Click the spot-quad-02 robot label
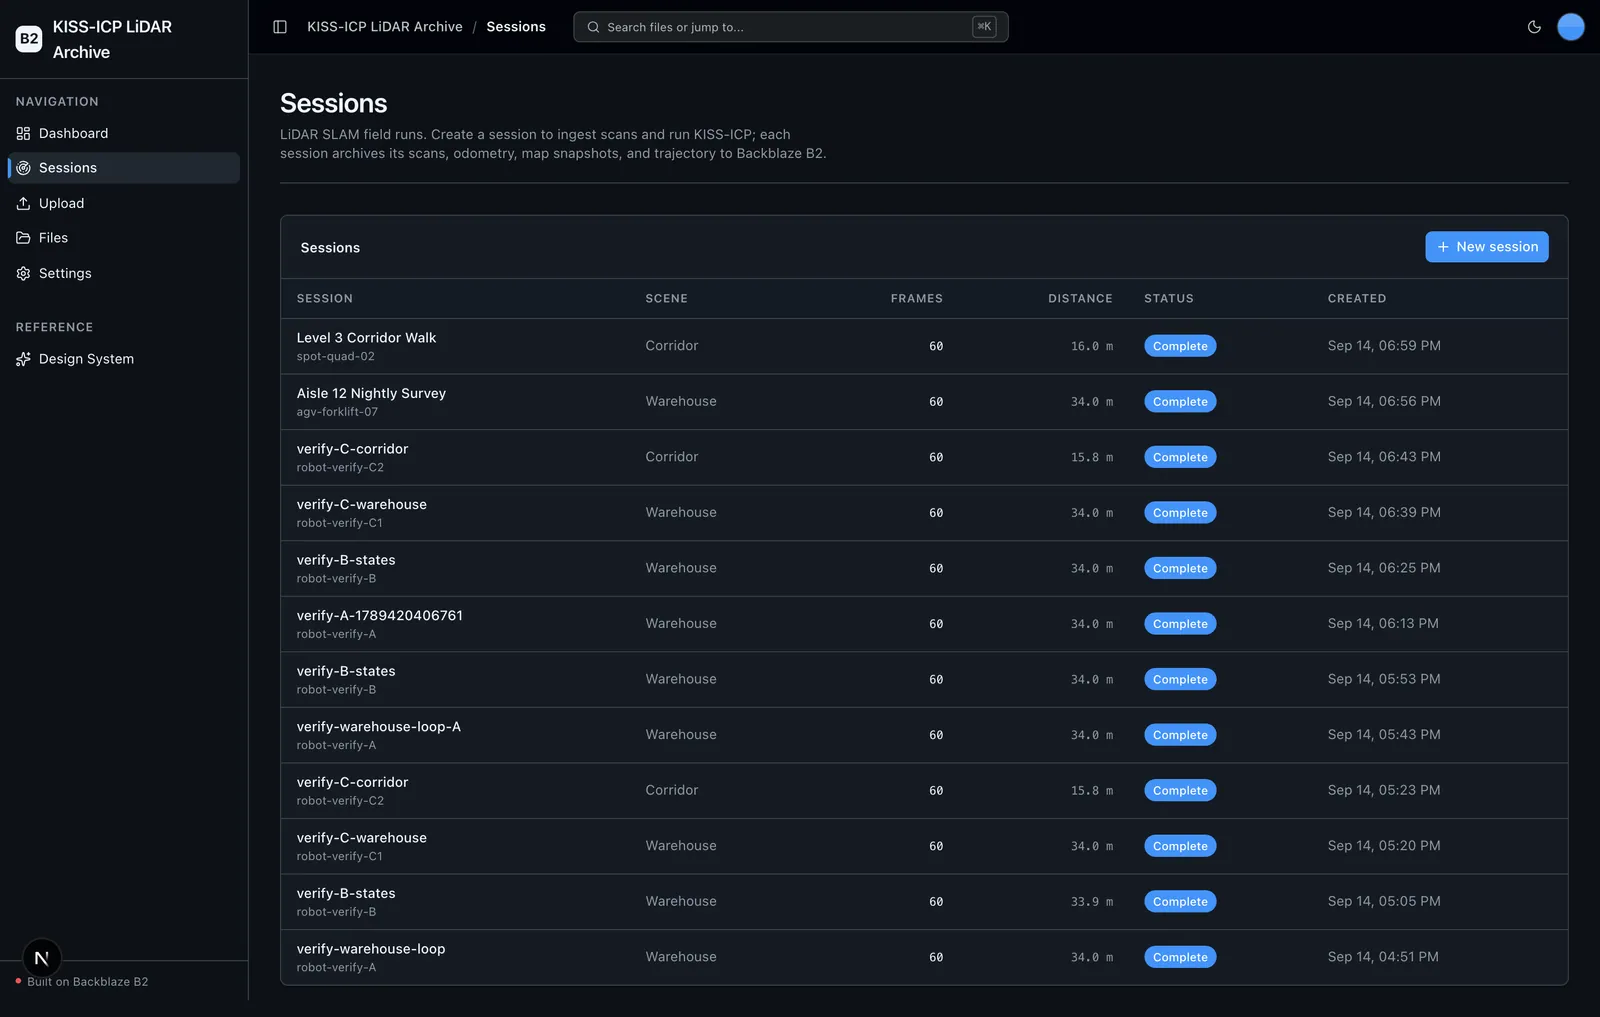Image resolution: width=1600 pixels, height=1017 pixels. pyautogui.click(x=336, y=357)
